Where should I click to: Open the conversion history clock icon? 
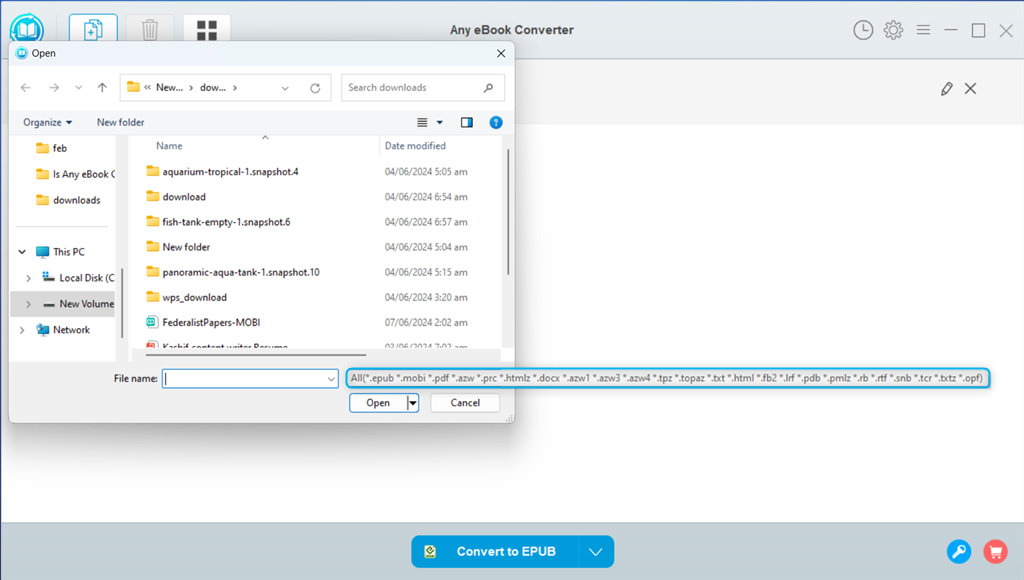click(x=863, y=30)
